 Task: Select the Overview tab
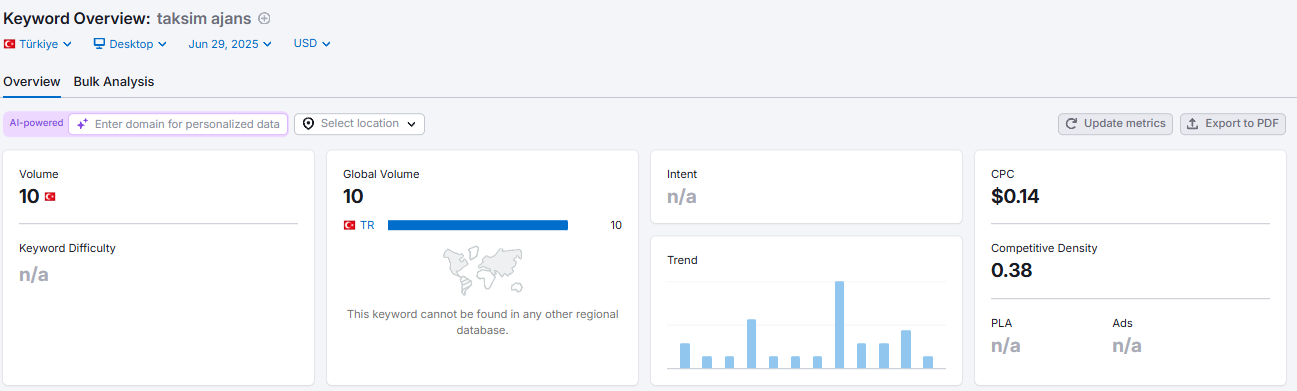tap(32, 82)
